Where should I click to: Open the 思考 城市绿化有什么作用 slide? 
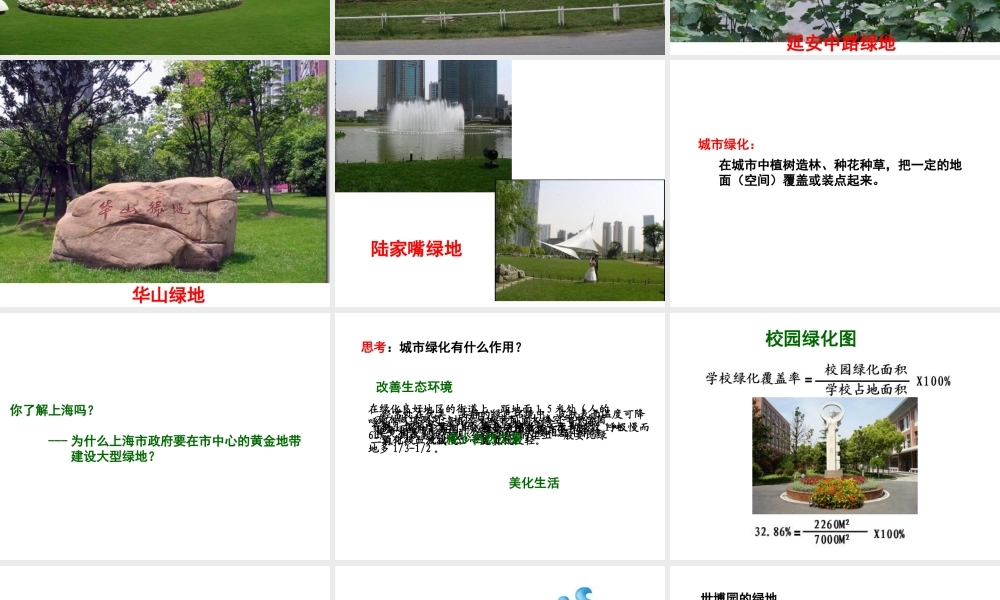(499, 436)
